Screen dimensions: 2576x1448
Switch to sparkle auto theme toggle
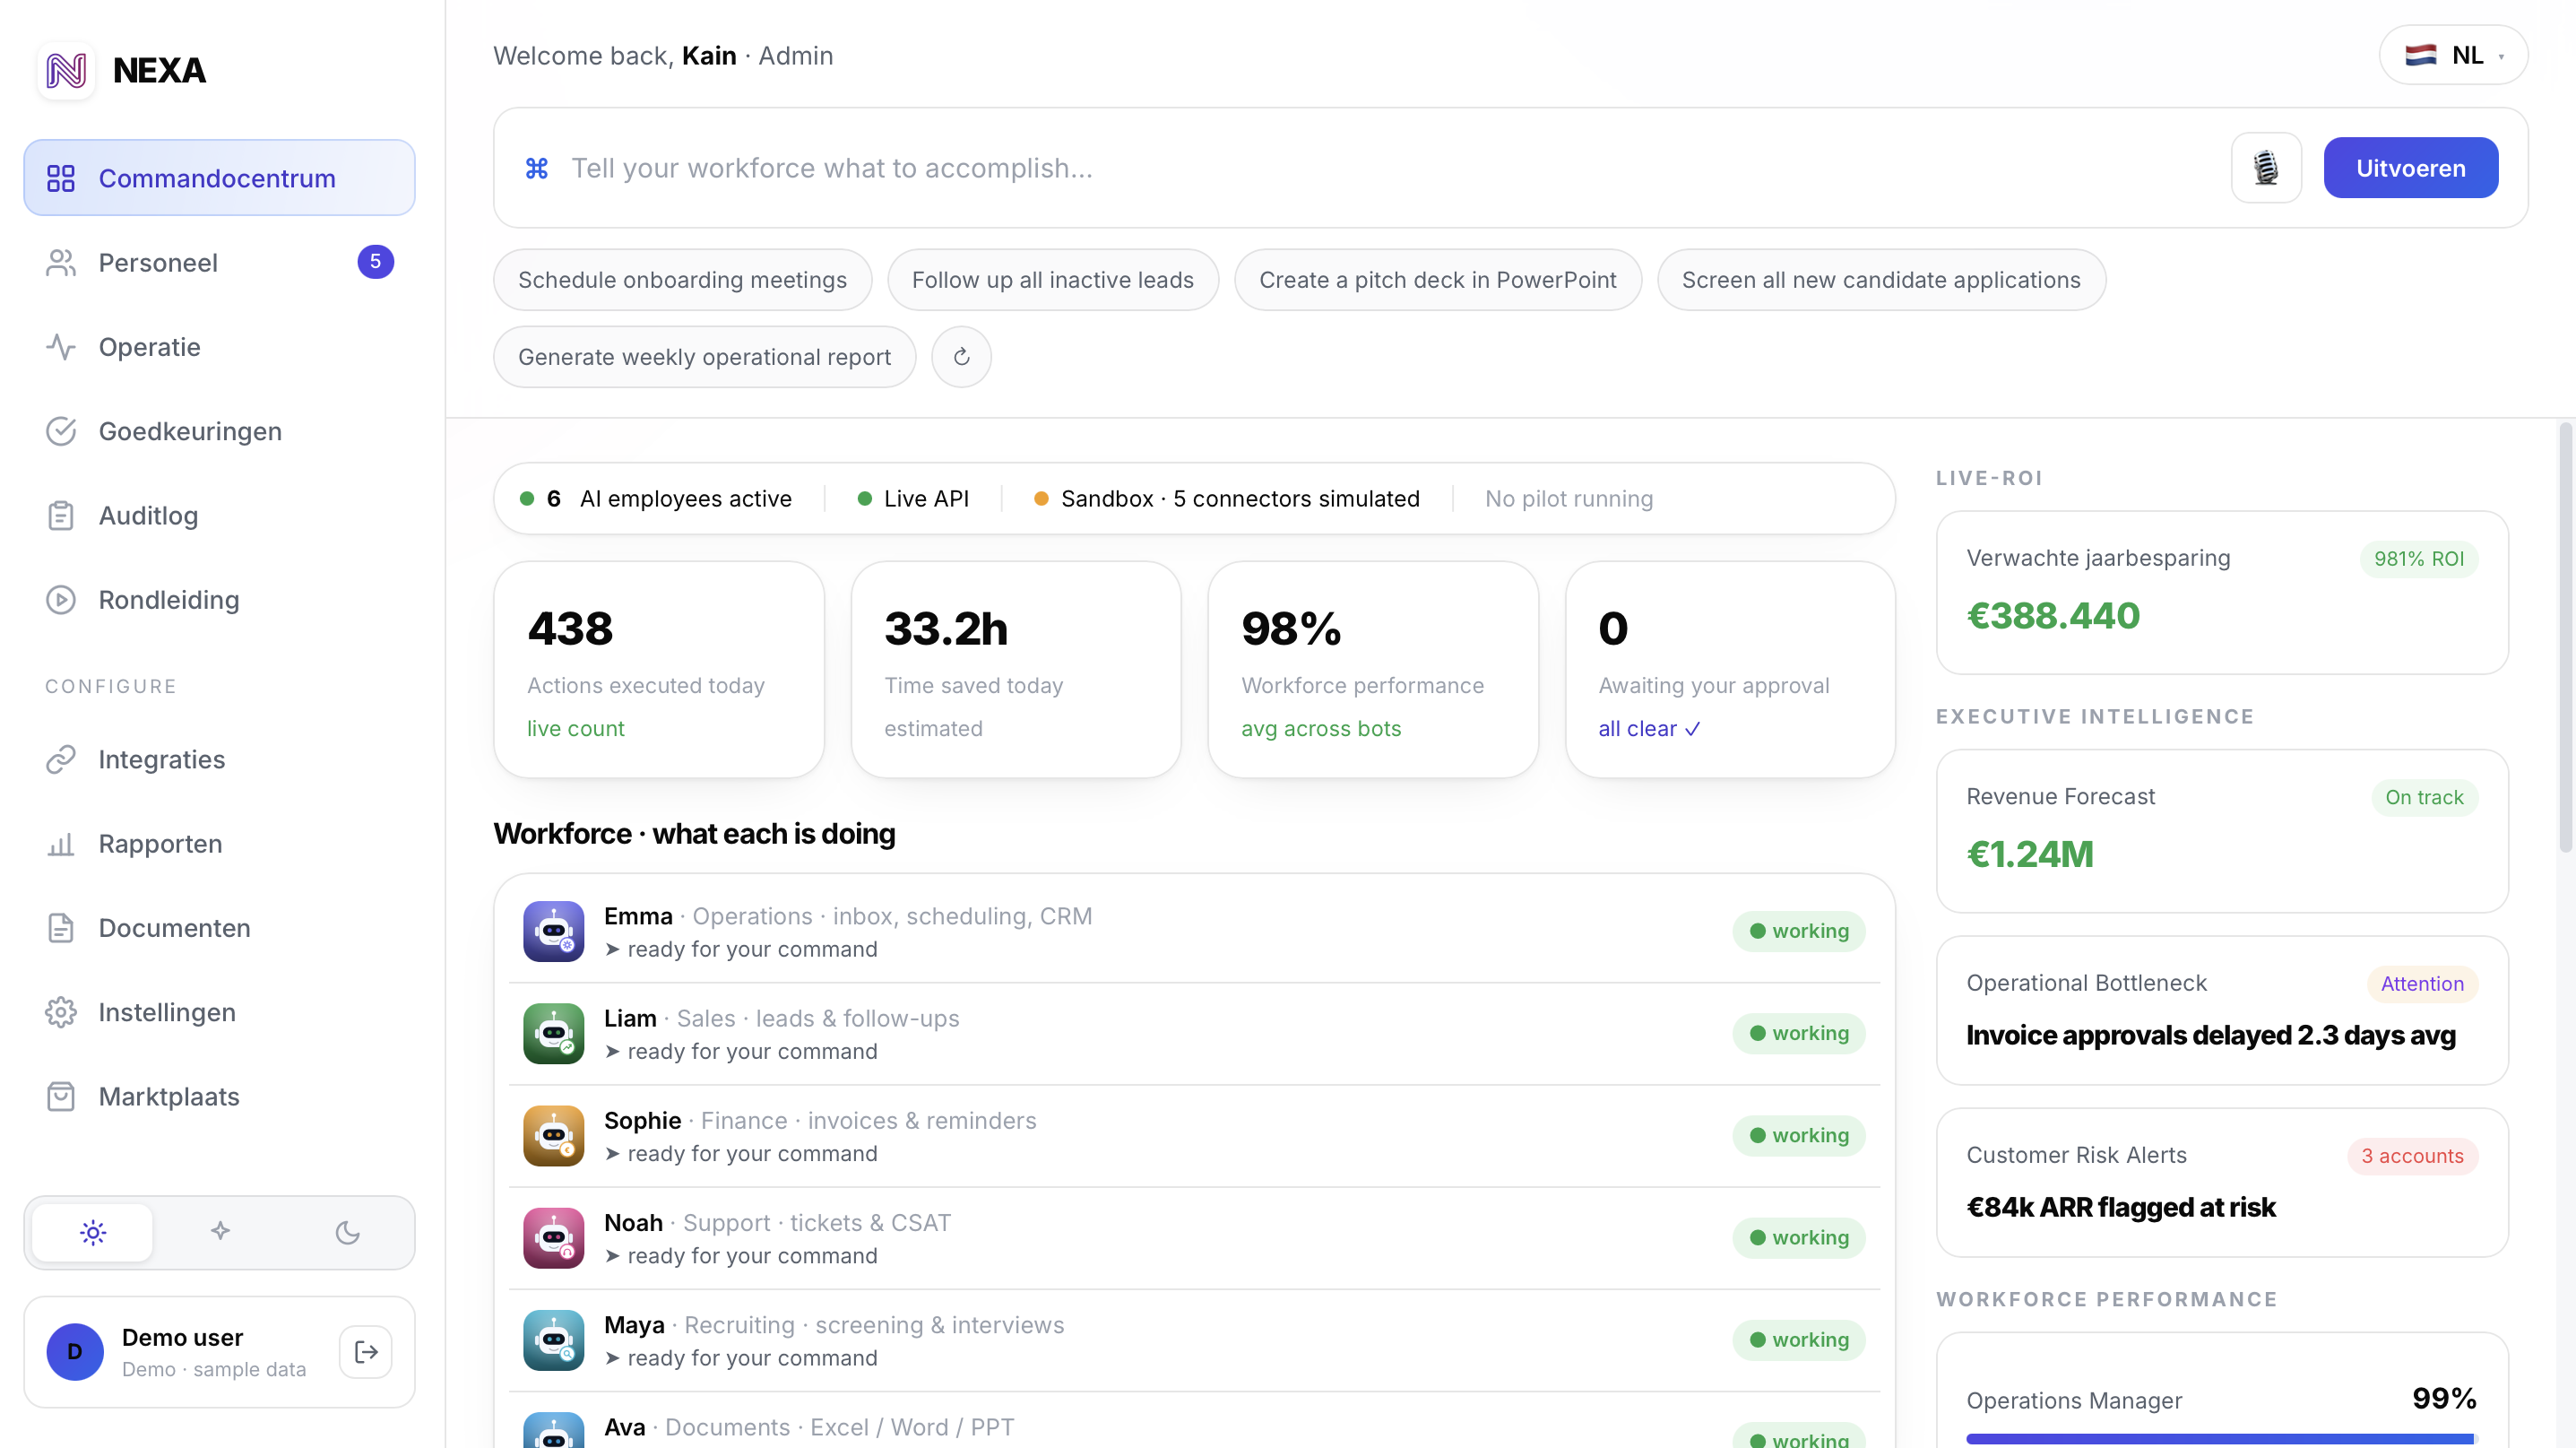click(x=220, y=1232)
